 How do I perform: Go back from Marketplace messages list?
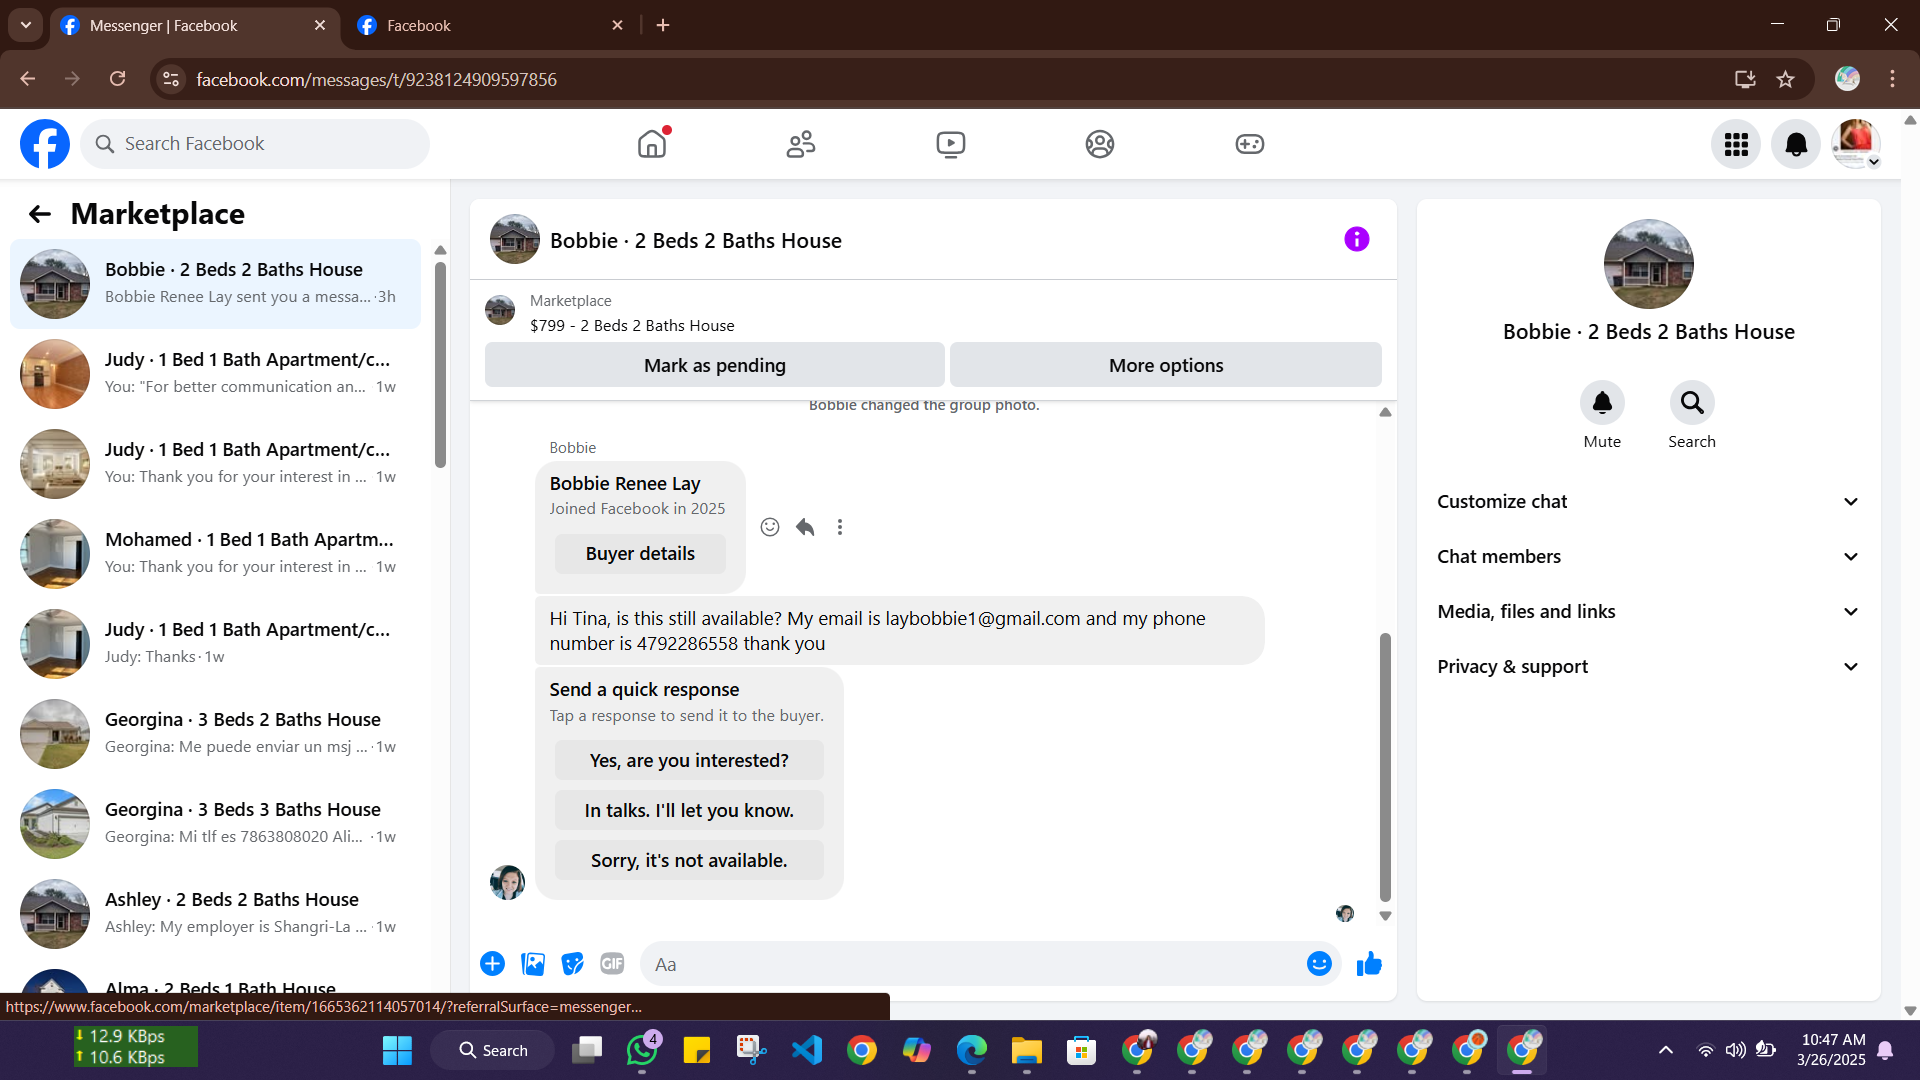40,214
